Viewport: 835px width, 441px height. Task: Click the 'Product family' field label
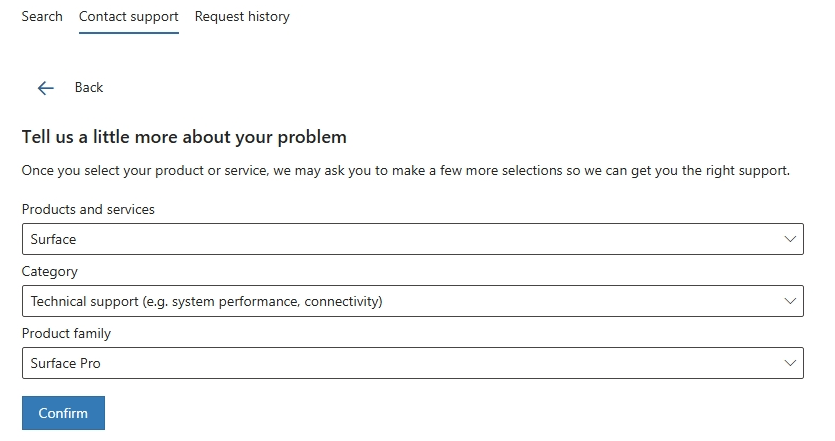(x=66, y=334)
